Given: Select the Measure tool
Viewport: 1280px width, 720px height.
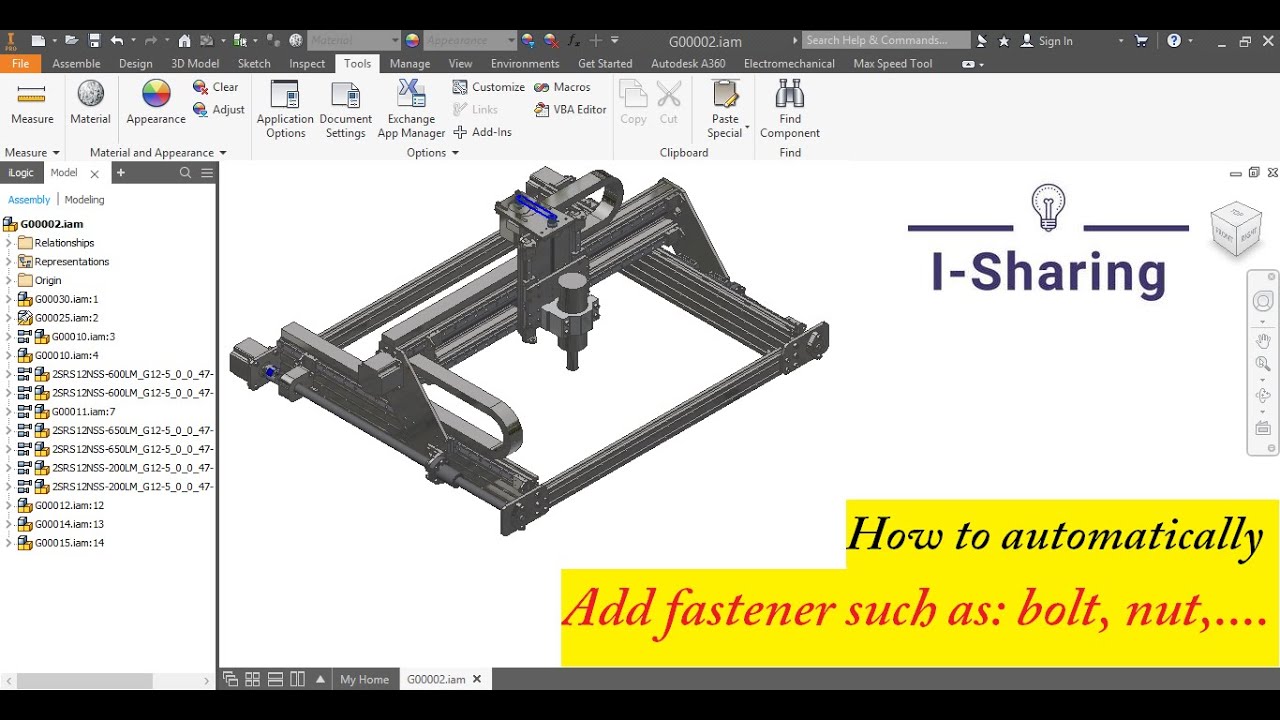Looking at the screenshot, I should tap(32, 104).
